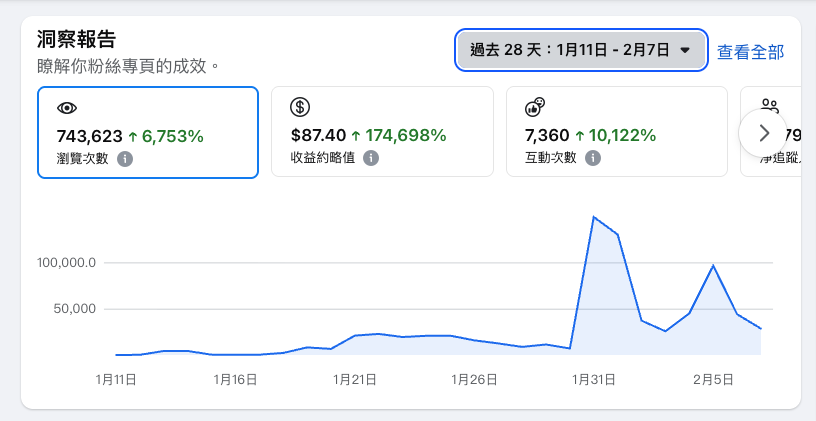Screen dimensions: 816x421
Task: Select the 收益約略值 metric card
Action: pyautogui.click(x=382, y=132)
